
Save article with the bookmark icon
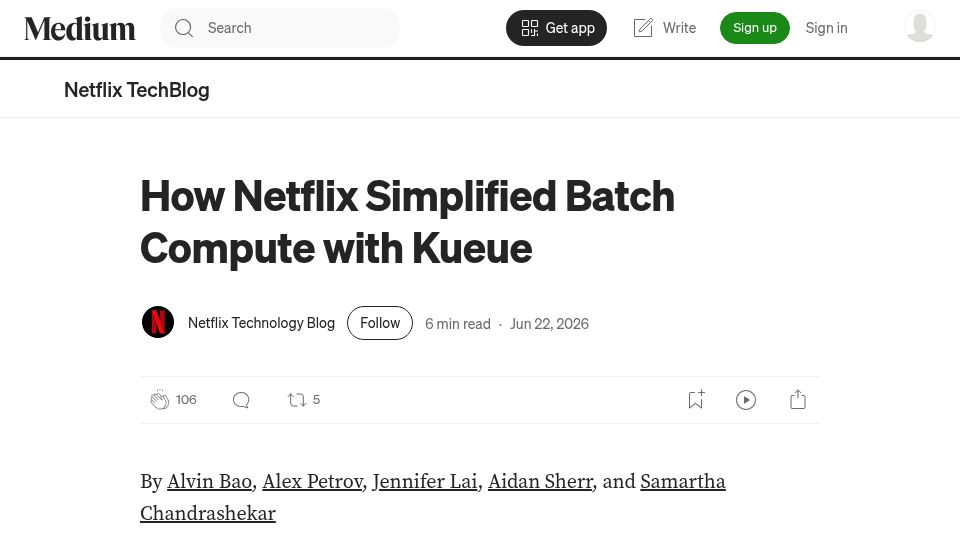(x=696, y=400)
